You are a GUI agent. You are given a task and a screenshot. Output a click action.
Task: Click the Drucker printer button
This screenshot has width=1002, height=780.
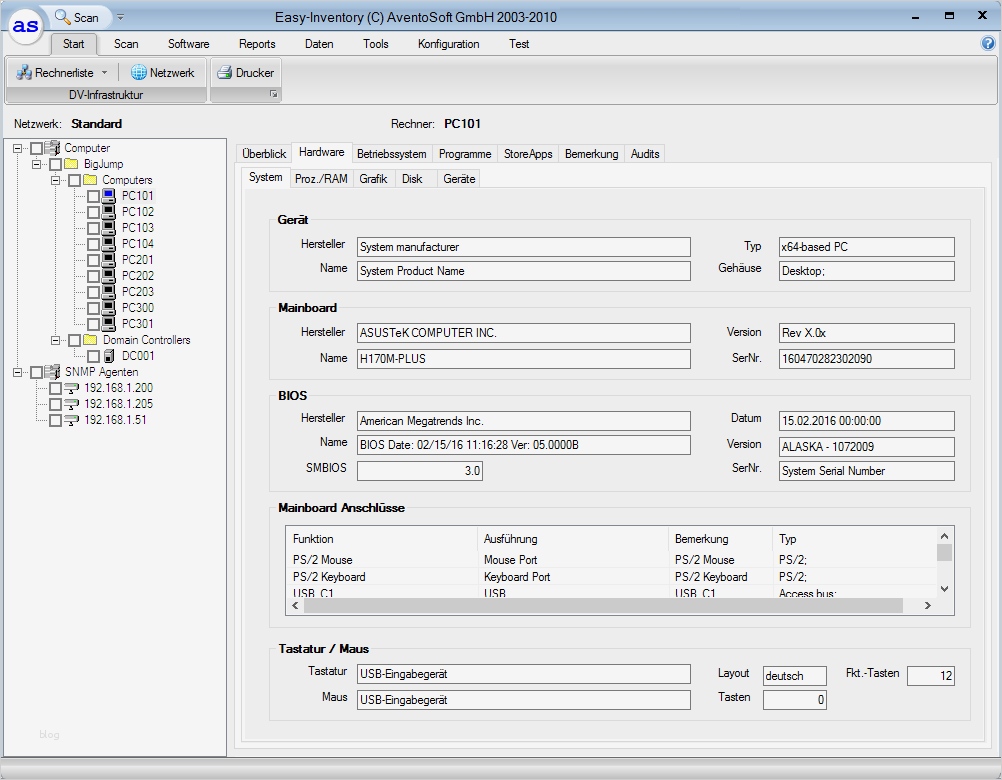tap(245, 73)
